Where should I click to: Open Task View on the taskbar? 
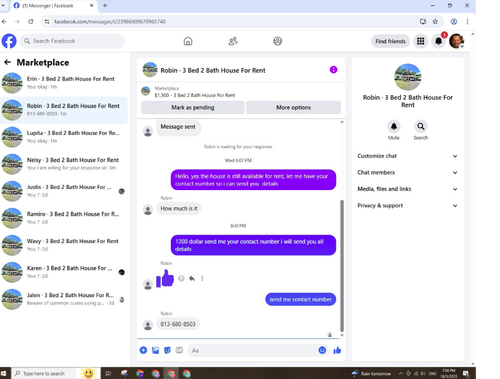pos(108,373)
